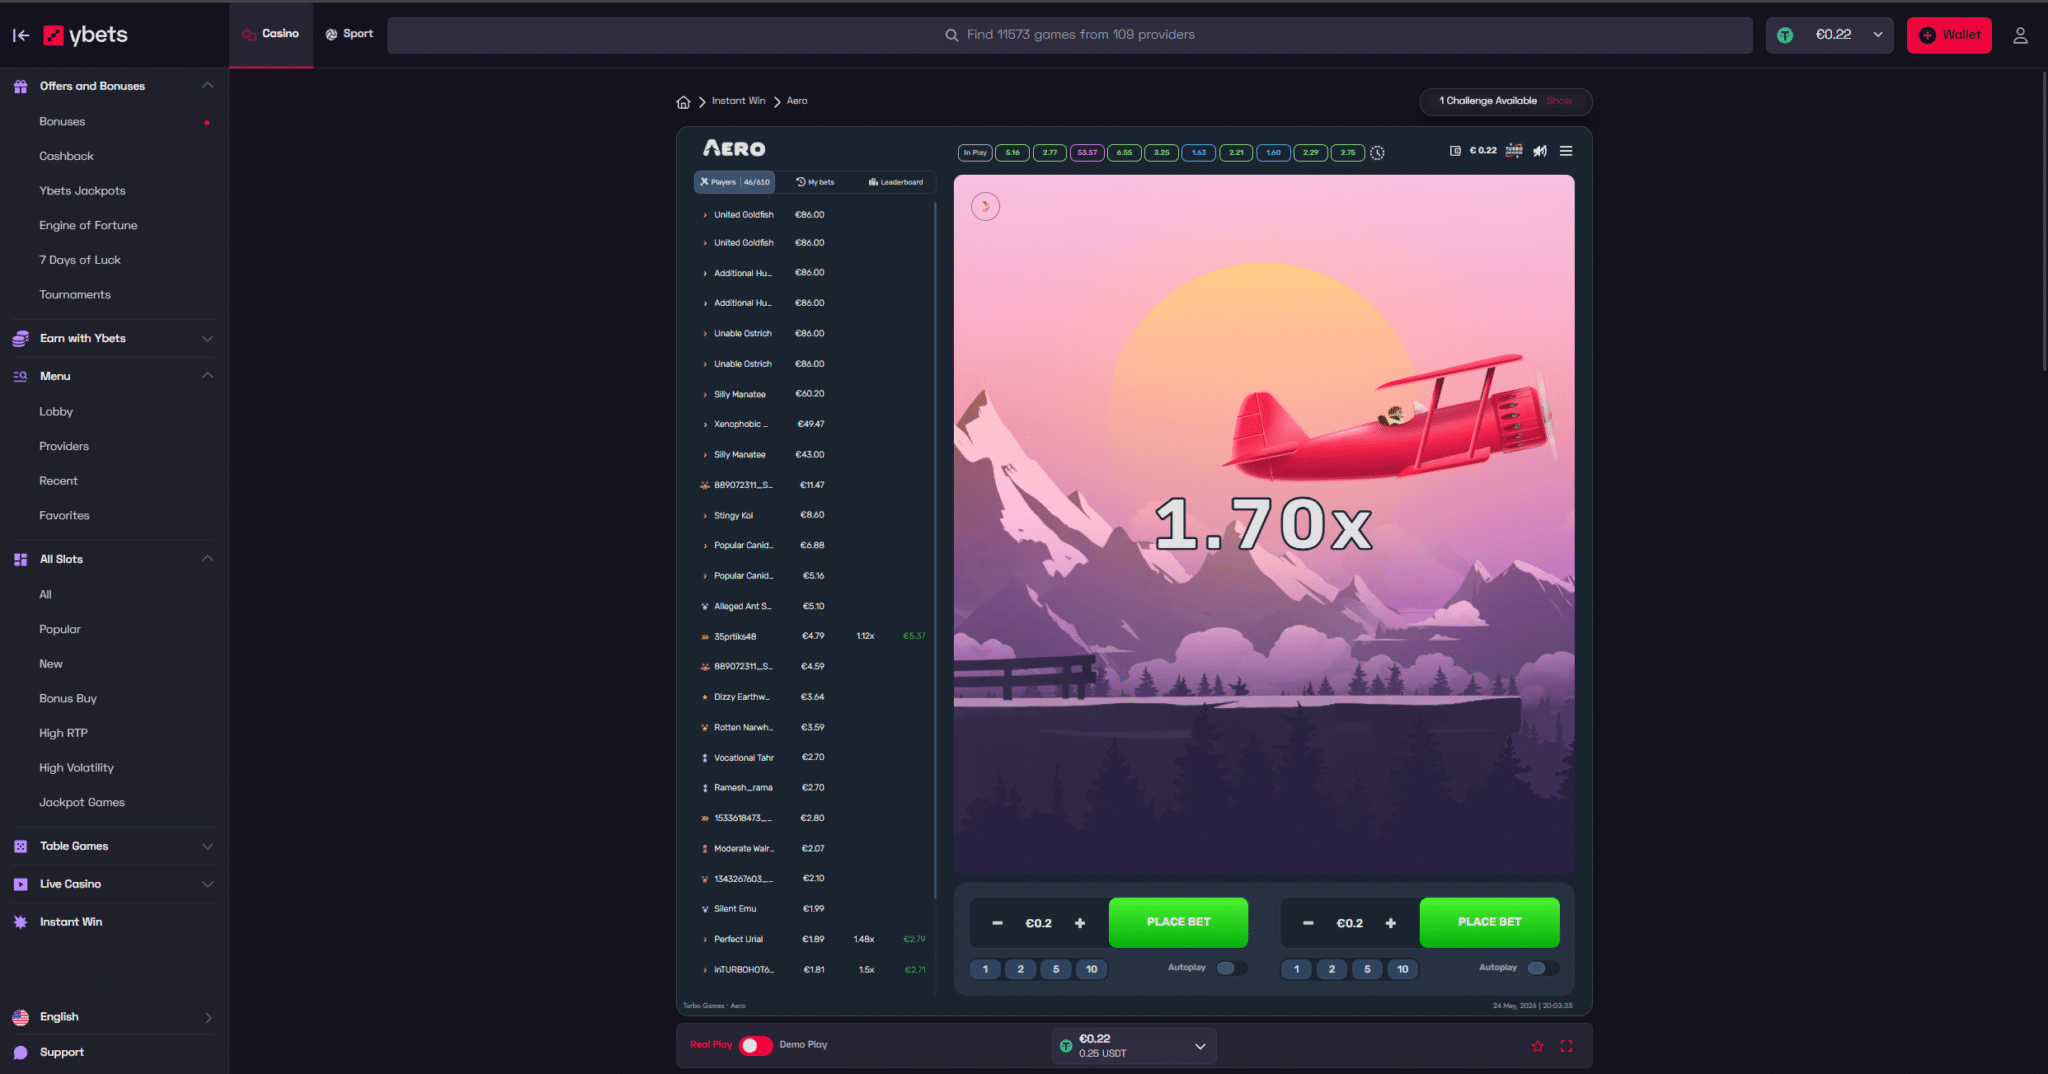The width and height of the screenshot is (2048, 1074).
Task: Switch to the Casino tab
Action: (271, 34)
